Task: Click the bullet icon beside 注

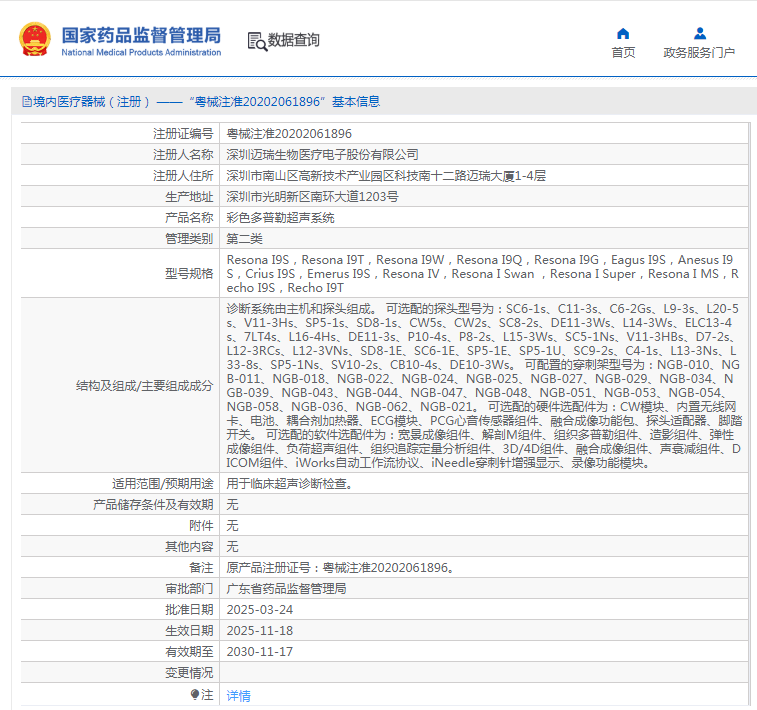Action: (x=195, y=694)
